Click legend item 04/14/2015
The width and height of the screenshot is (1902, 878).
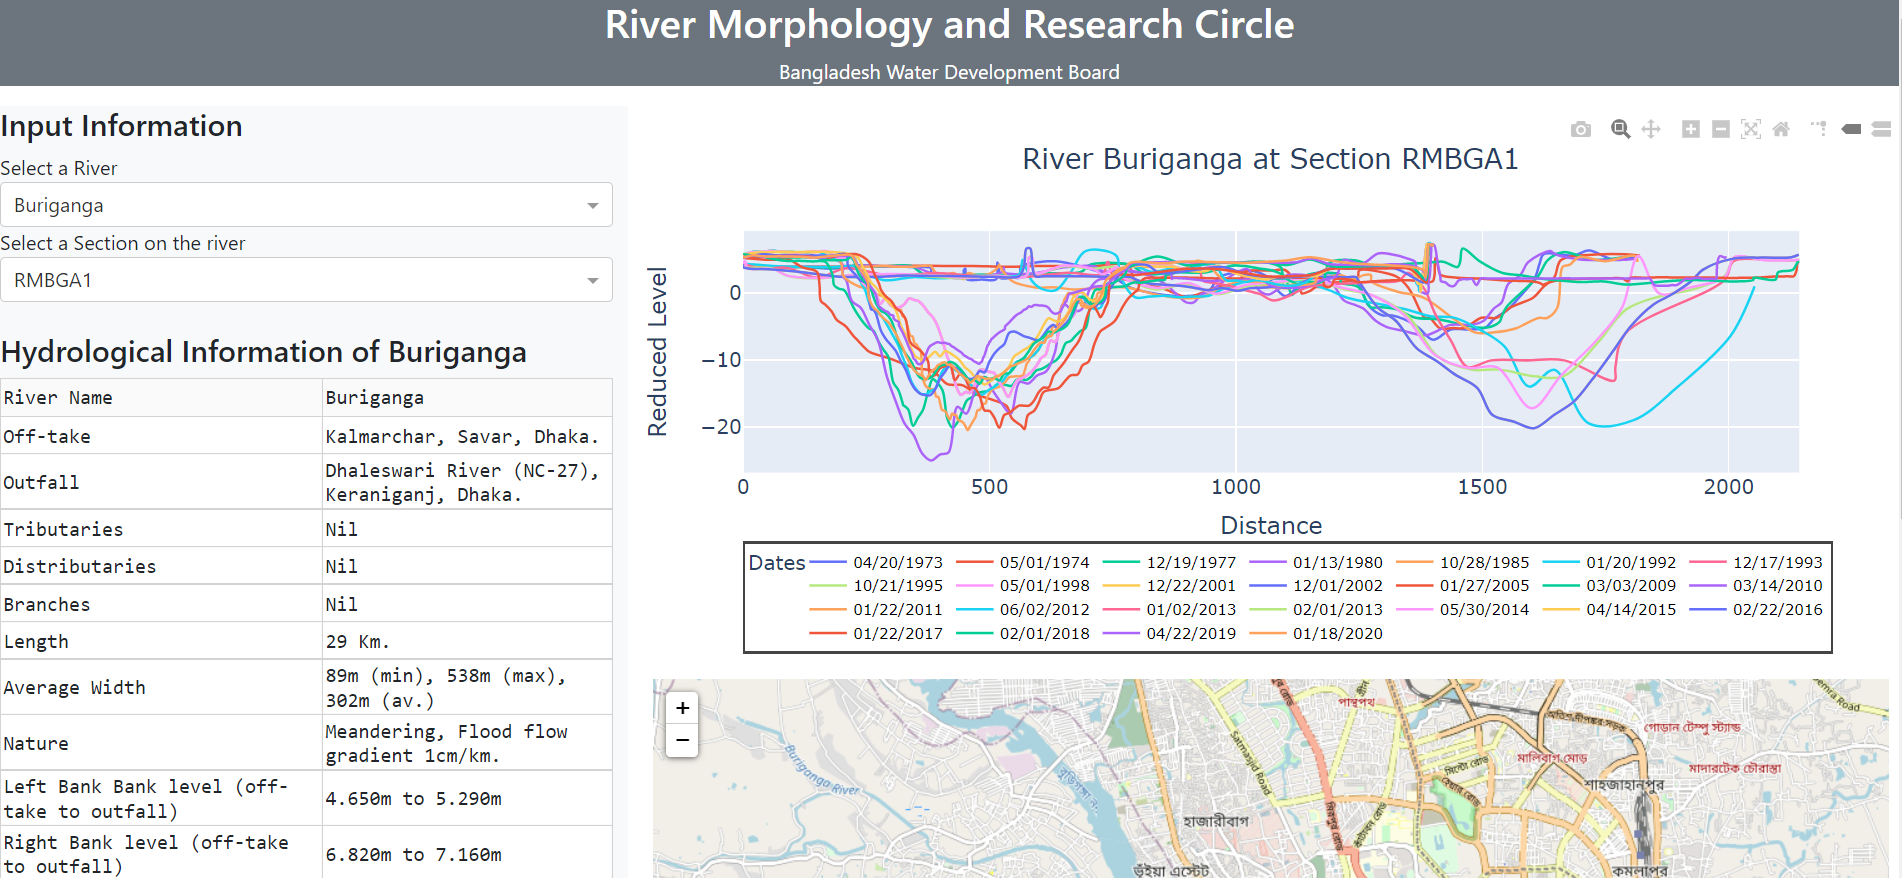1610,610
